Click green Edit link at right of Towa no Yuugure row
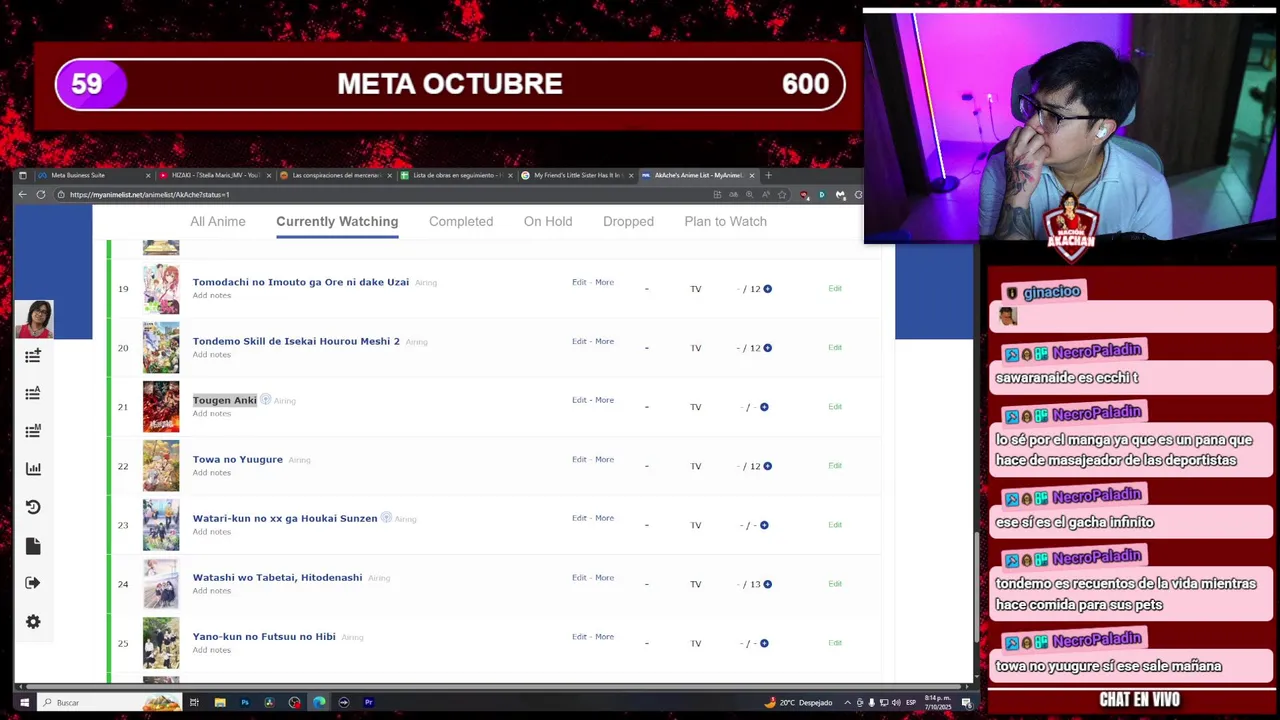 pyautogui.click(x=835, y=465)
